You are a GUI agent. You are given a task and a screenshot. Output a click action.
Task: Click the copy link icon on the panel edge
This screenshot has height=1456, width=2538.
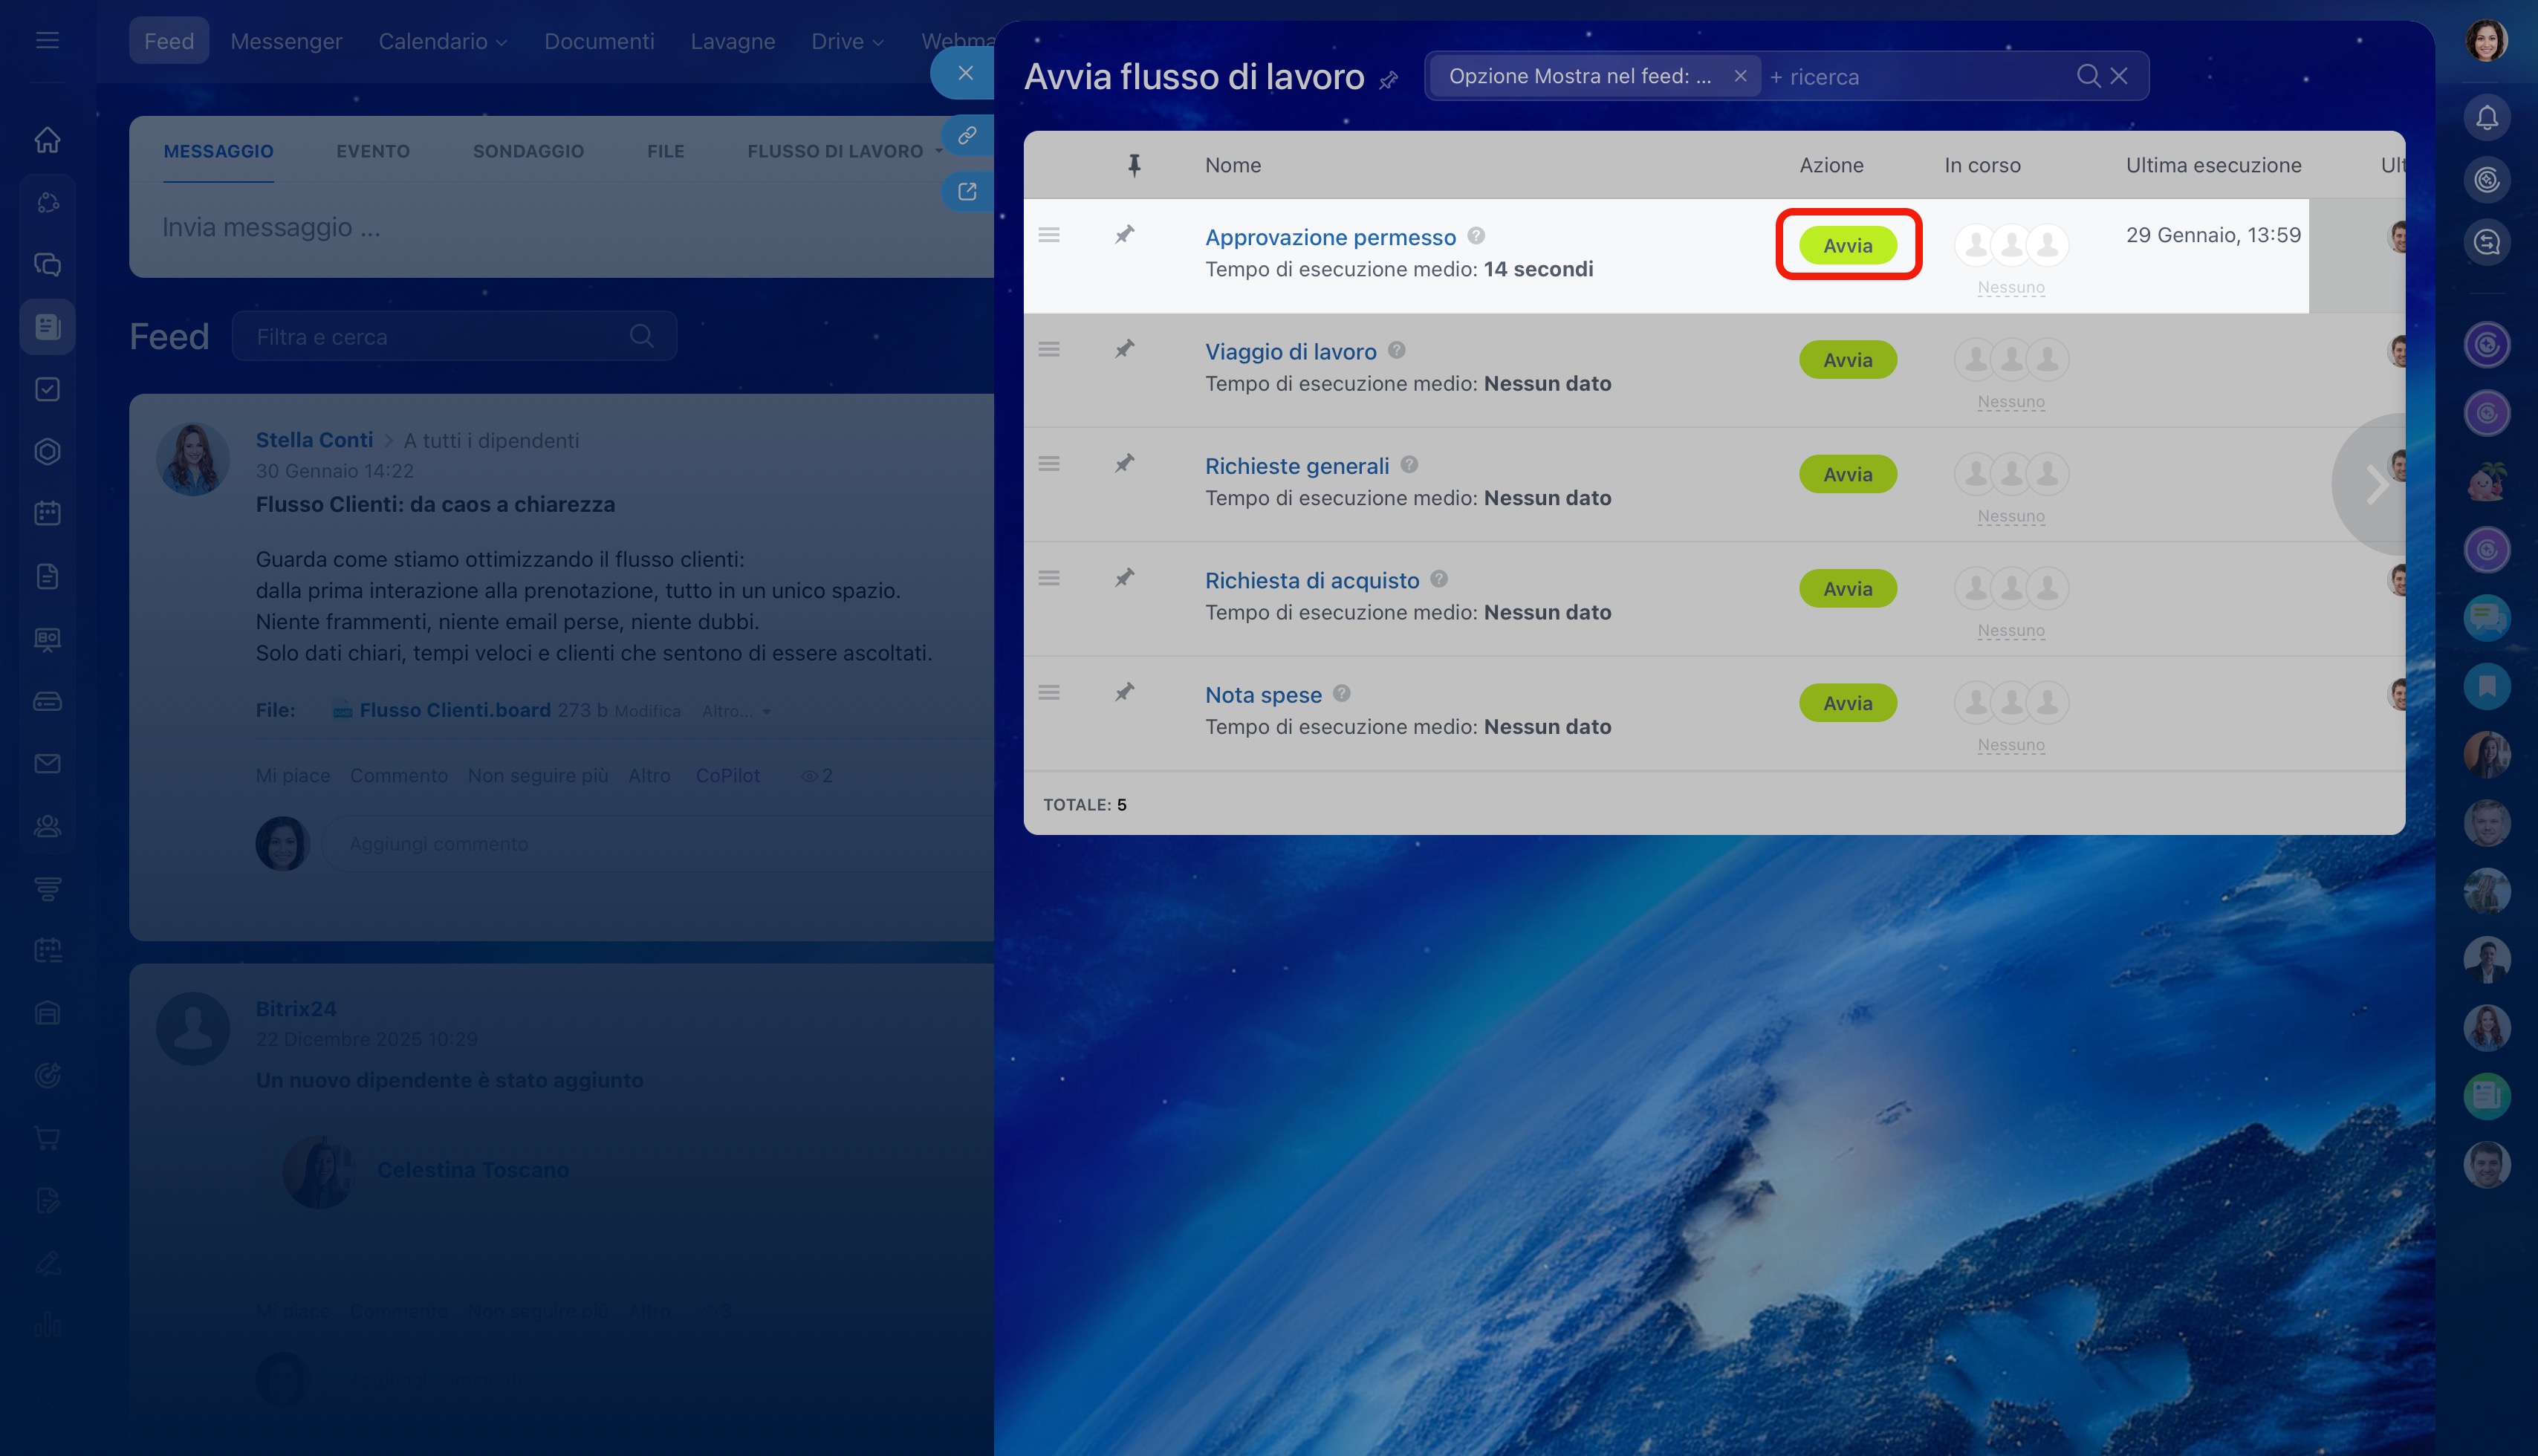[966, 135]
